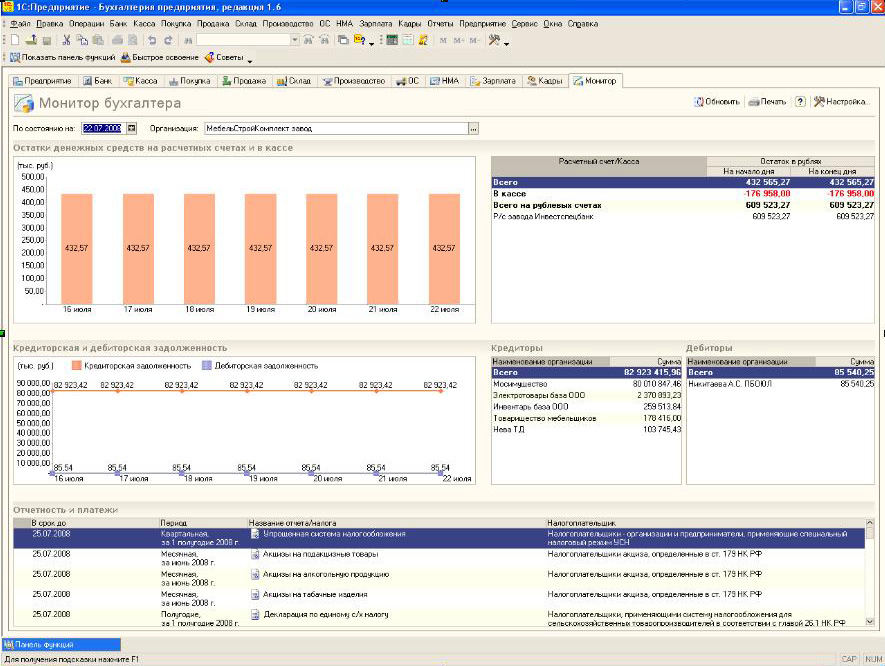Open the Организация selection ellipsis button

(474, 129)
